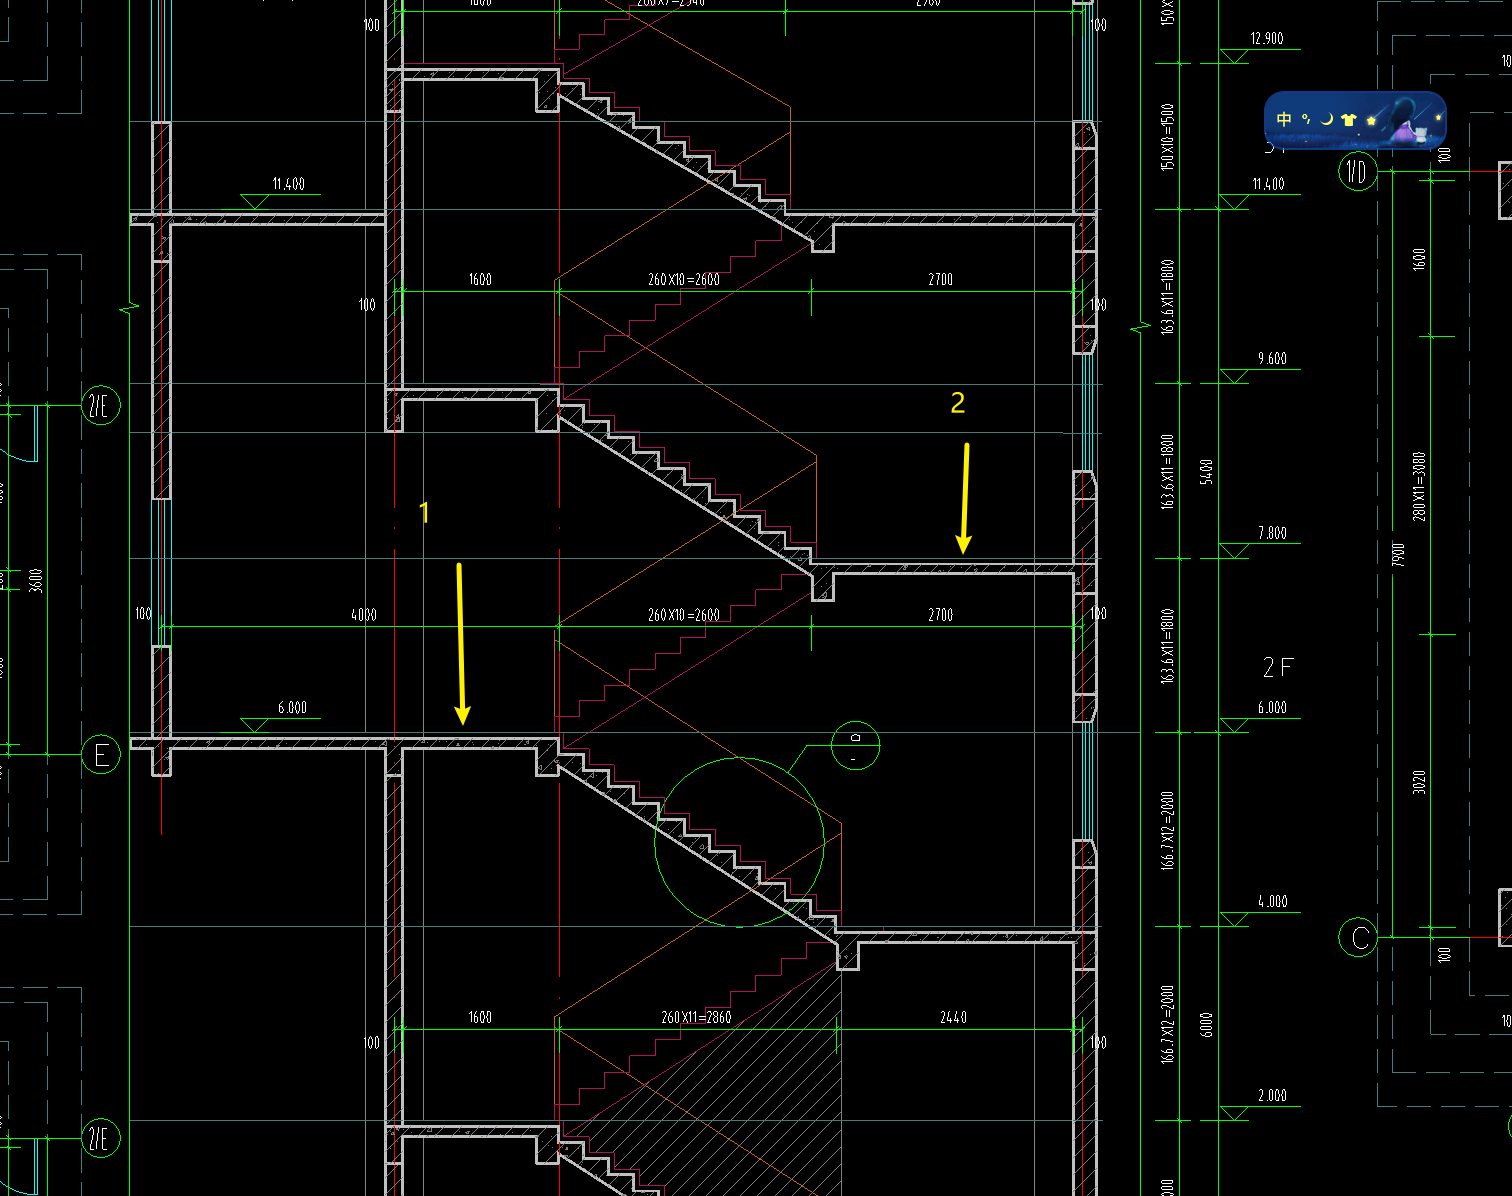Select the 12.900 elevation label

point(1267,39)
